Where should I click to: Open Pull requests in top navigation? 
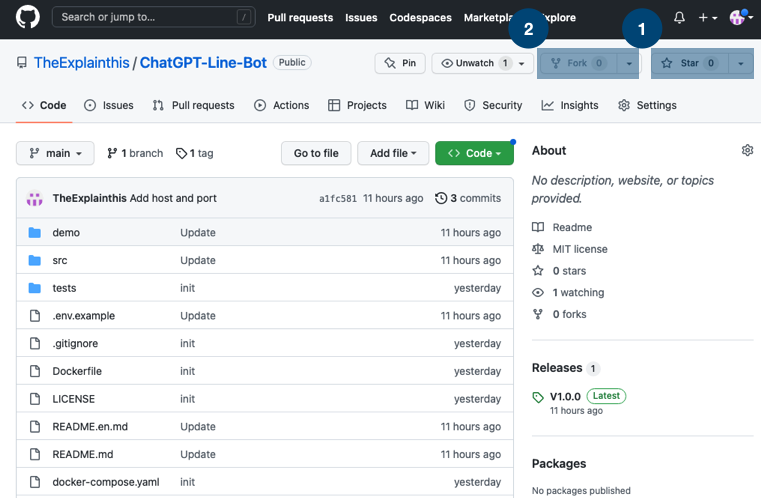(300, 18)
